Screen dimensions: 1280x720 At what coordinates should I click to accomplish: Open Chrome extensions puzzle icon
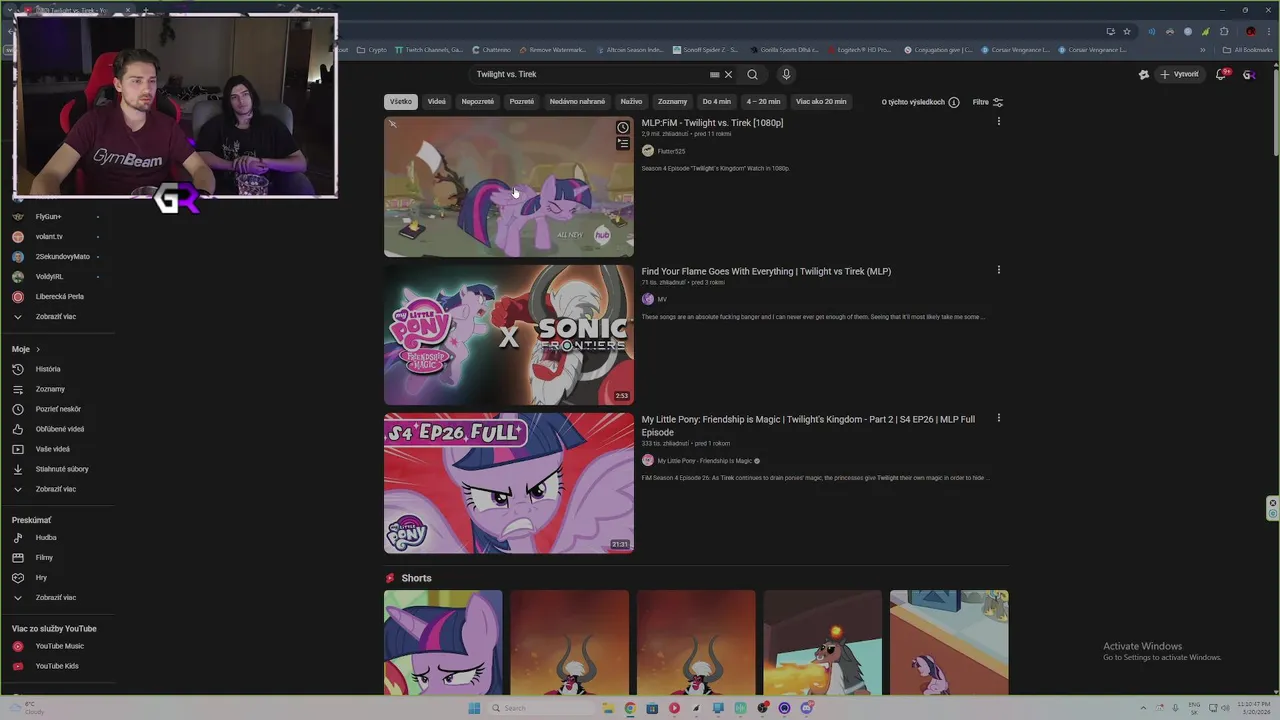pyautogui.click(x=1223, y=31)
